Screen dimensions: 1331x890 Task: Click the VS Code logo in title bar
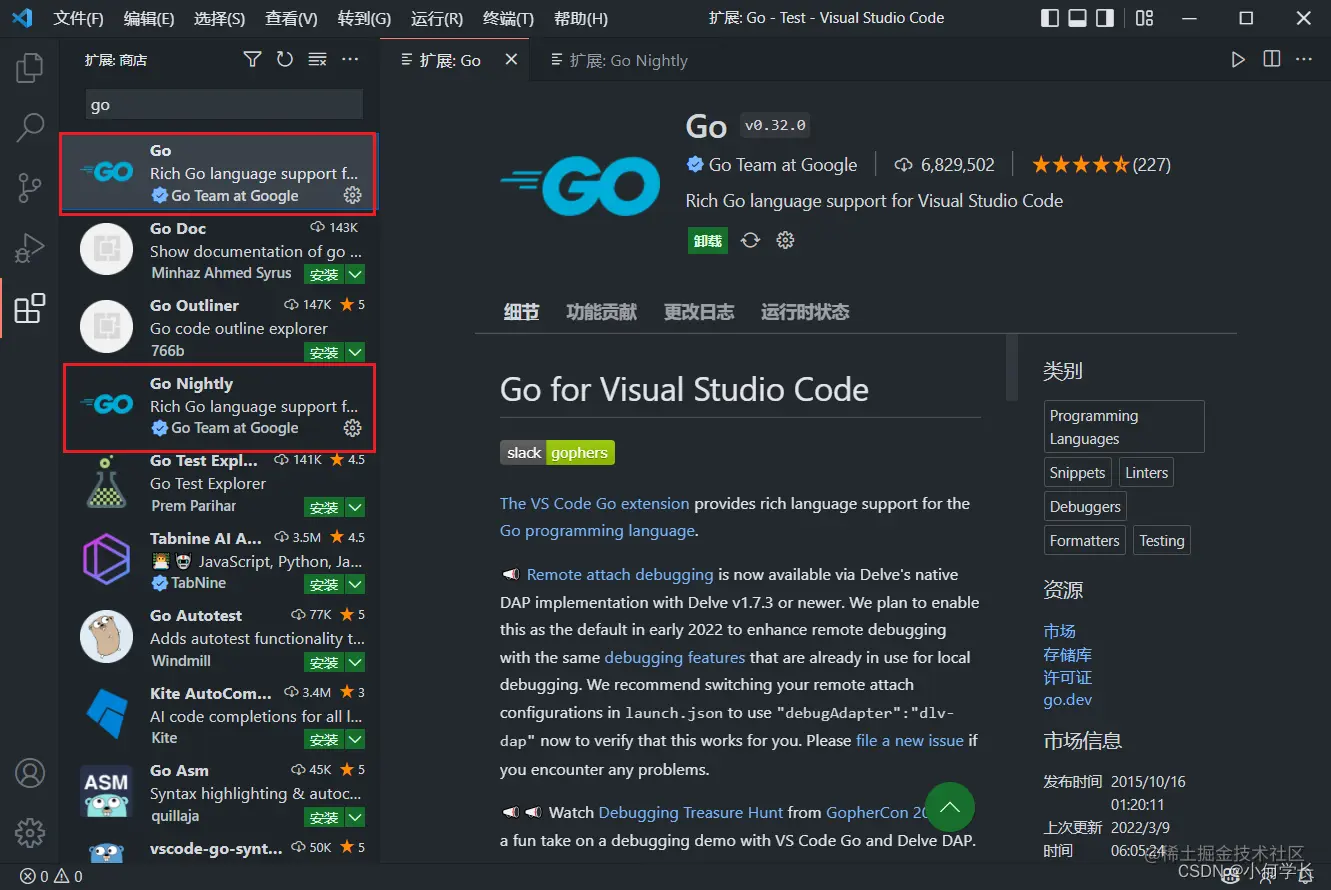click(x=22, y=18)
